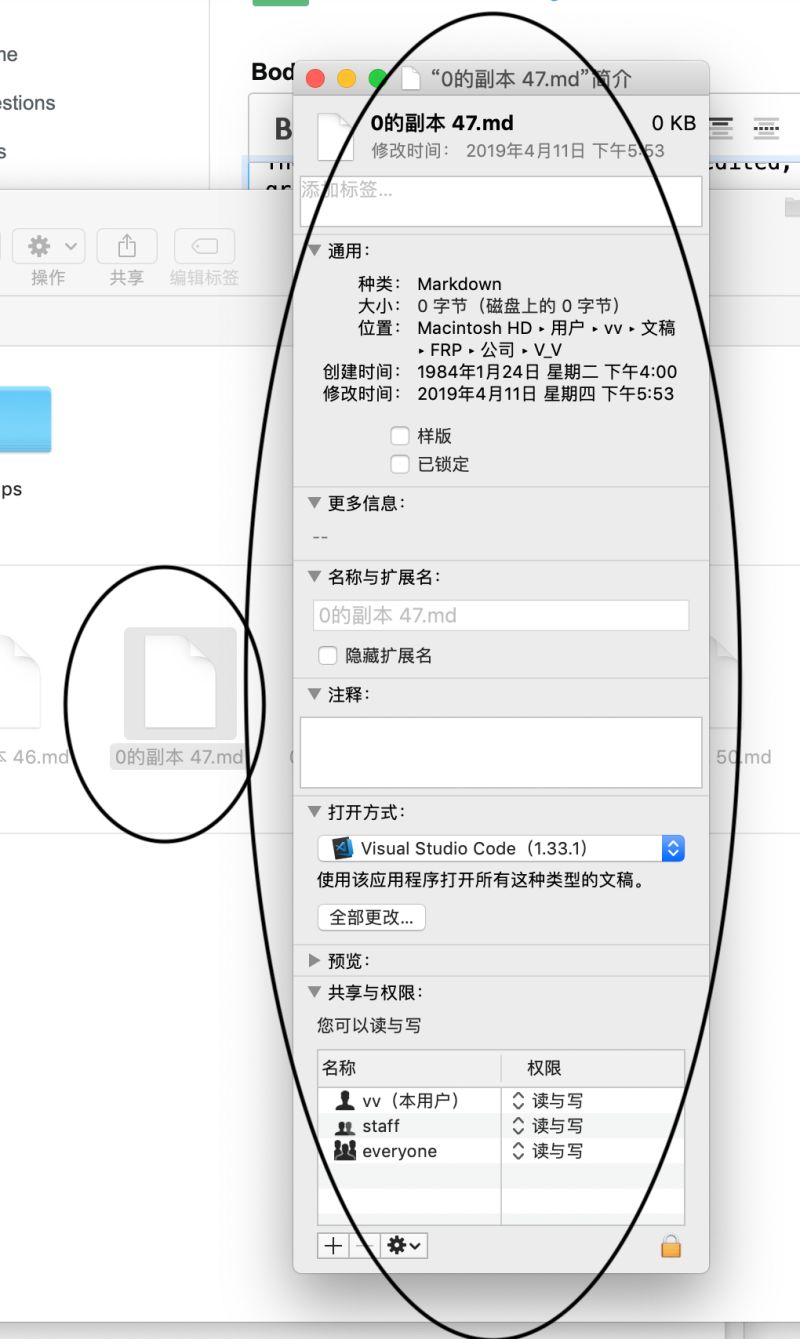This screenshot has width=800, height=1339.
Task: Collapse the 通用 section
Action: (x=314, y=251)
